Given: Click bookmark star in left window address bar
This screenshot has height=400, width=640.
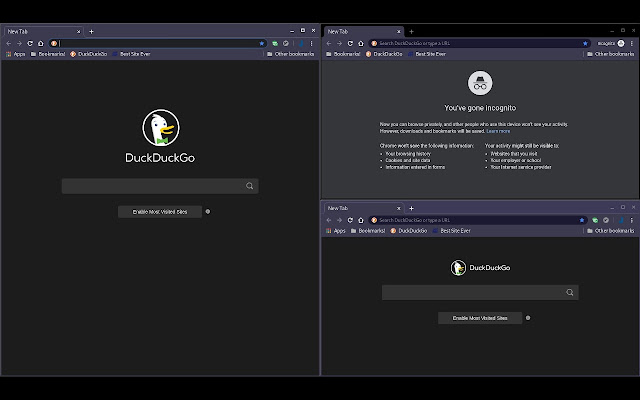Looking at the screenshot, I should [x=262, y=43].
